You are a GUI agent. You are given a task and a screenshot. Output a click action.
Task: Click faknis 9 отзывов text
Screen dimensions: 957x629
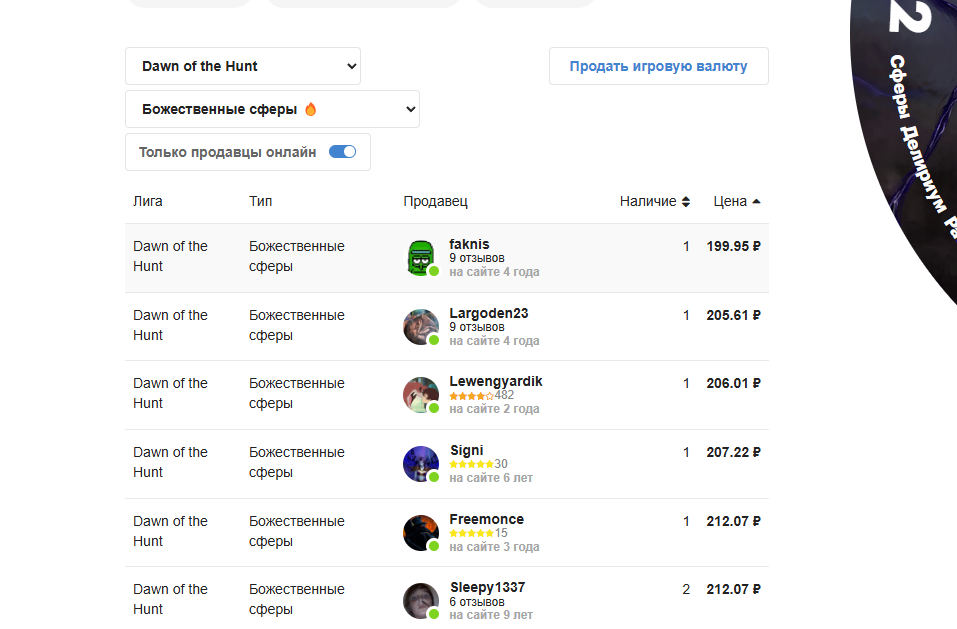coord(477,258)
